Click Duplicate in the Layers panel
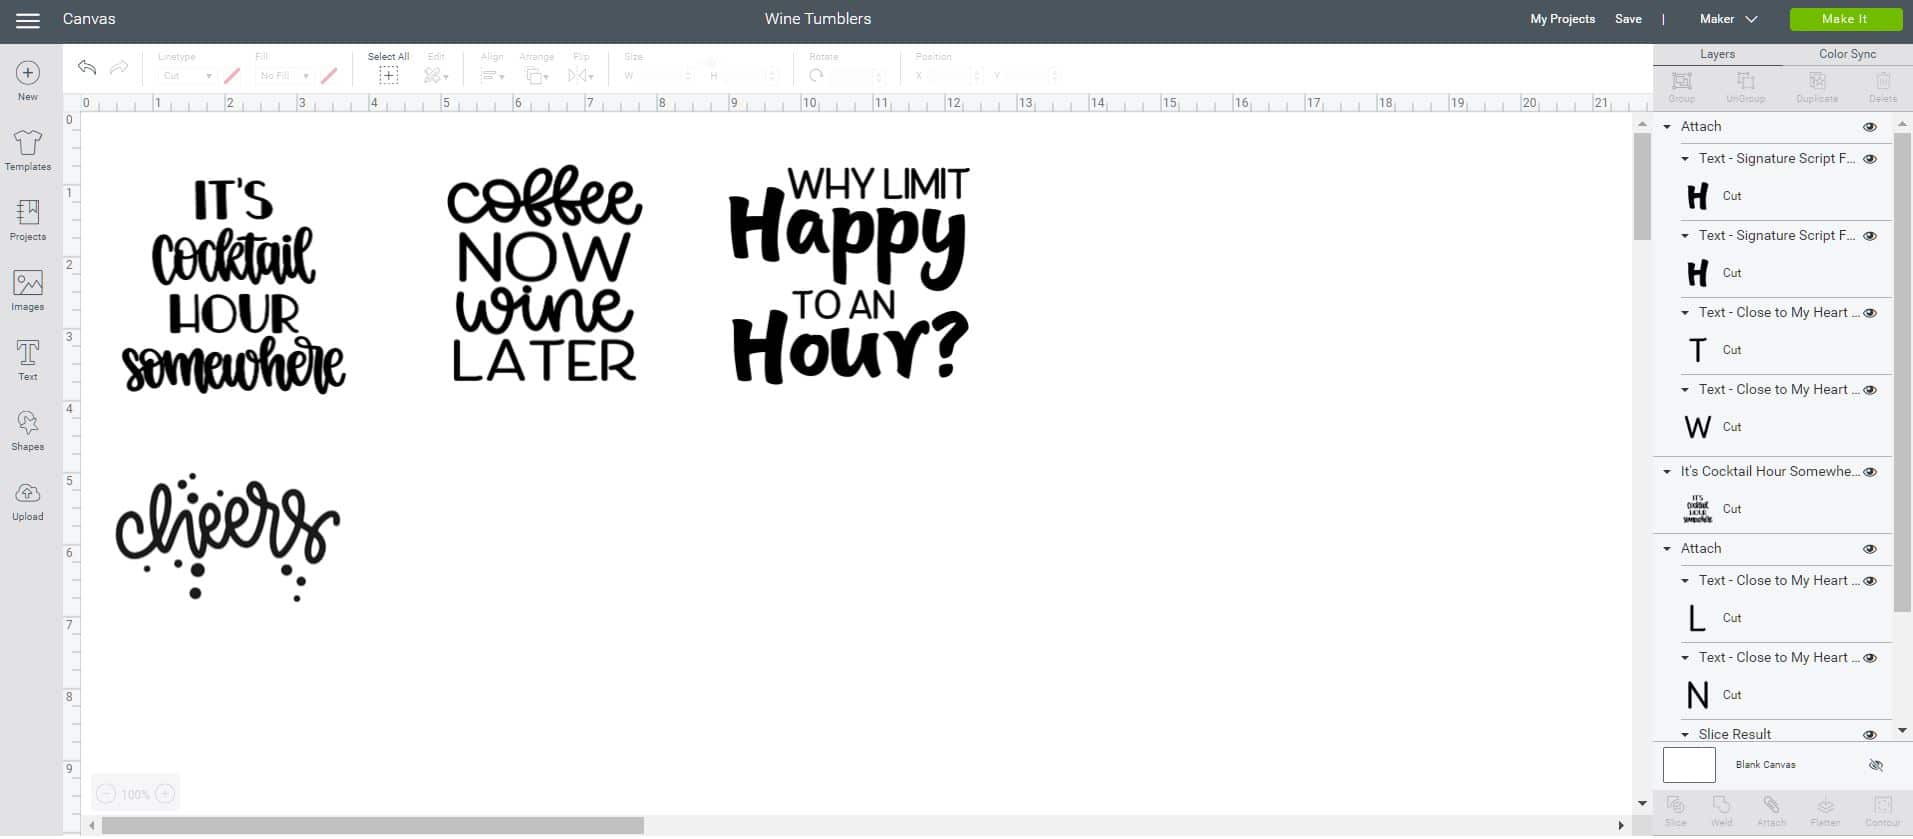 [1817, 87]
